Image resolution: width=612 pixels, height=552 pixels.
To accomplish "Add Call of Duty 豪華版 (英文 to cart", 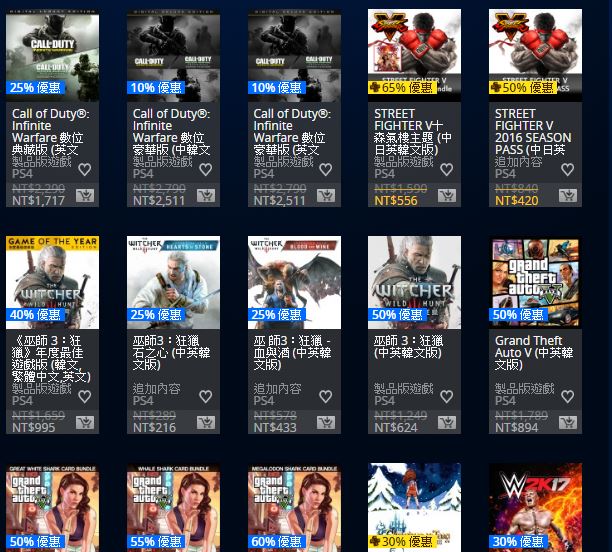I will (x=326, y=195).
